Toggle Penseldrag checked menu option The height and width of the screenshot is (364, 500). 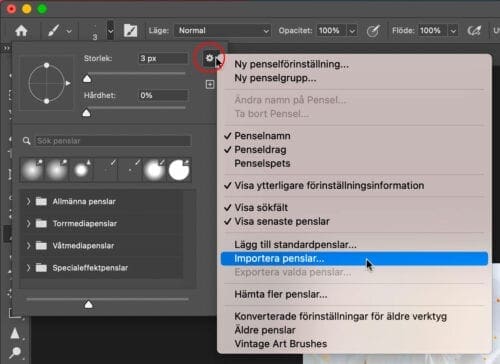[x=354, y=150]
